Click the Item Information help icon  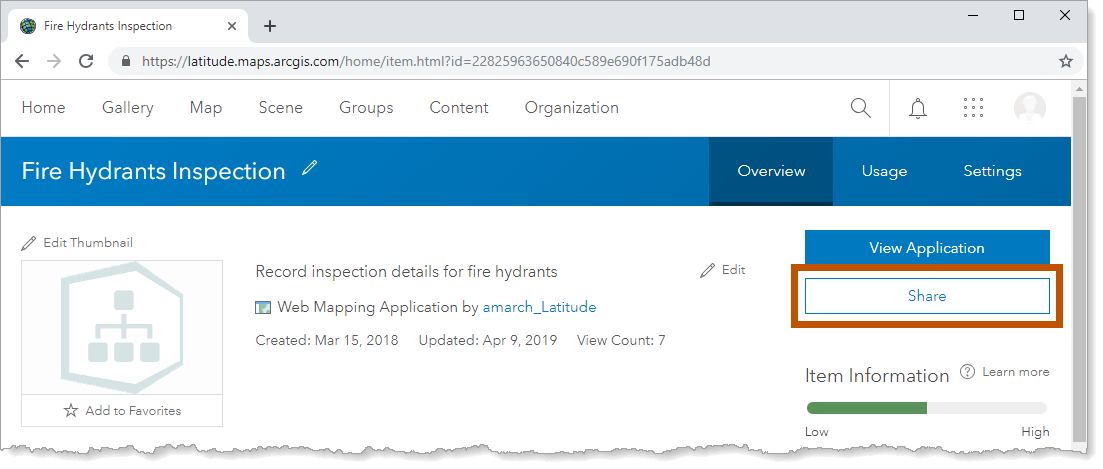967,372
